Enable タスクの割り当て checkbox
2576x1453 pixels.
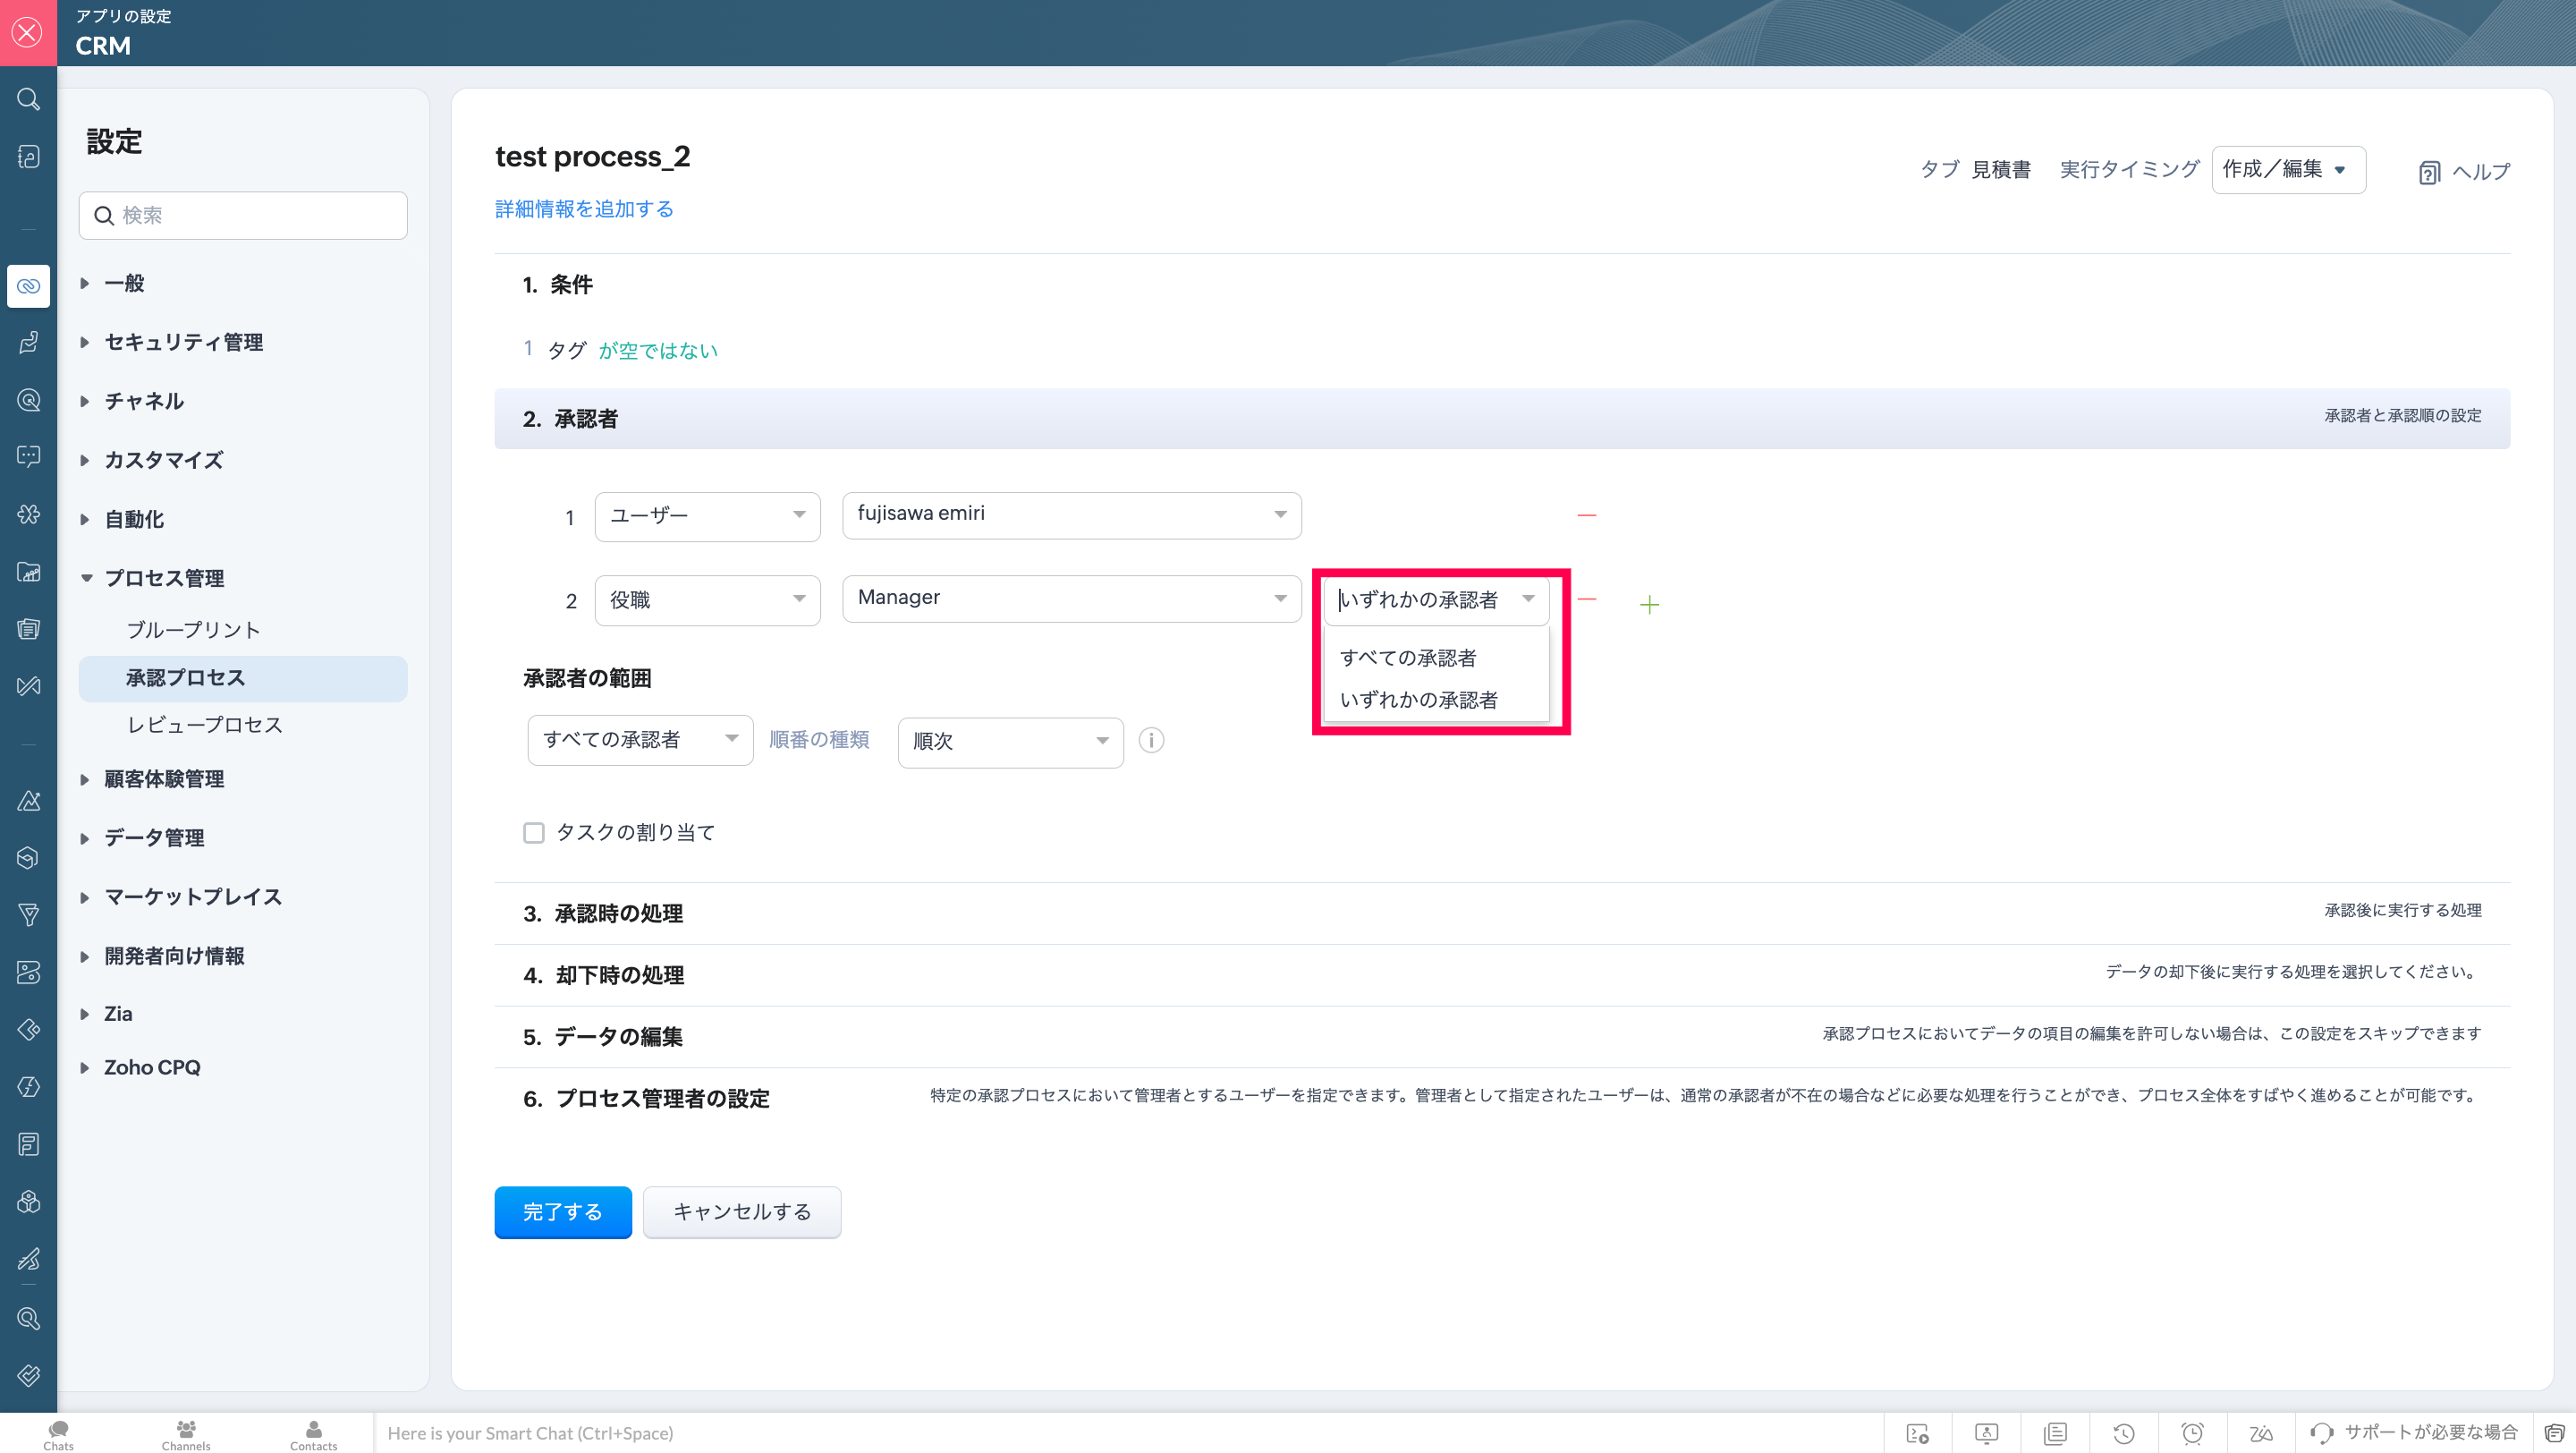pos(534,833)
